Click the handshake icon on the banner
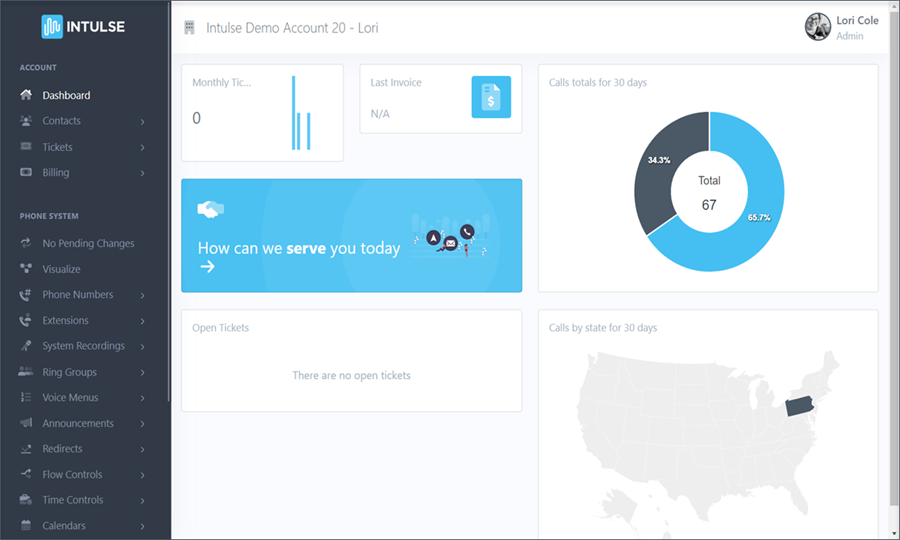Screen dimensions: 900x540 click(x=210, y=209)
